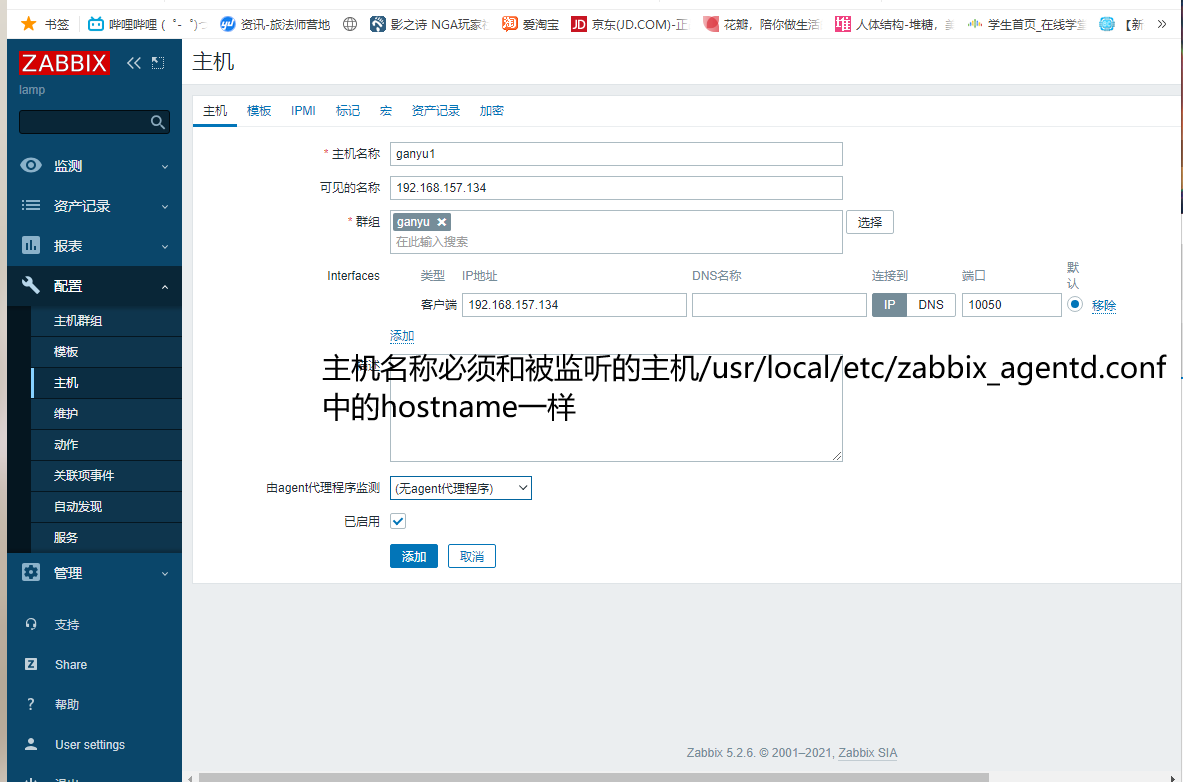Open the bilibili bookmark icon
The image size is (1183, 782).
[96, 24]
